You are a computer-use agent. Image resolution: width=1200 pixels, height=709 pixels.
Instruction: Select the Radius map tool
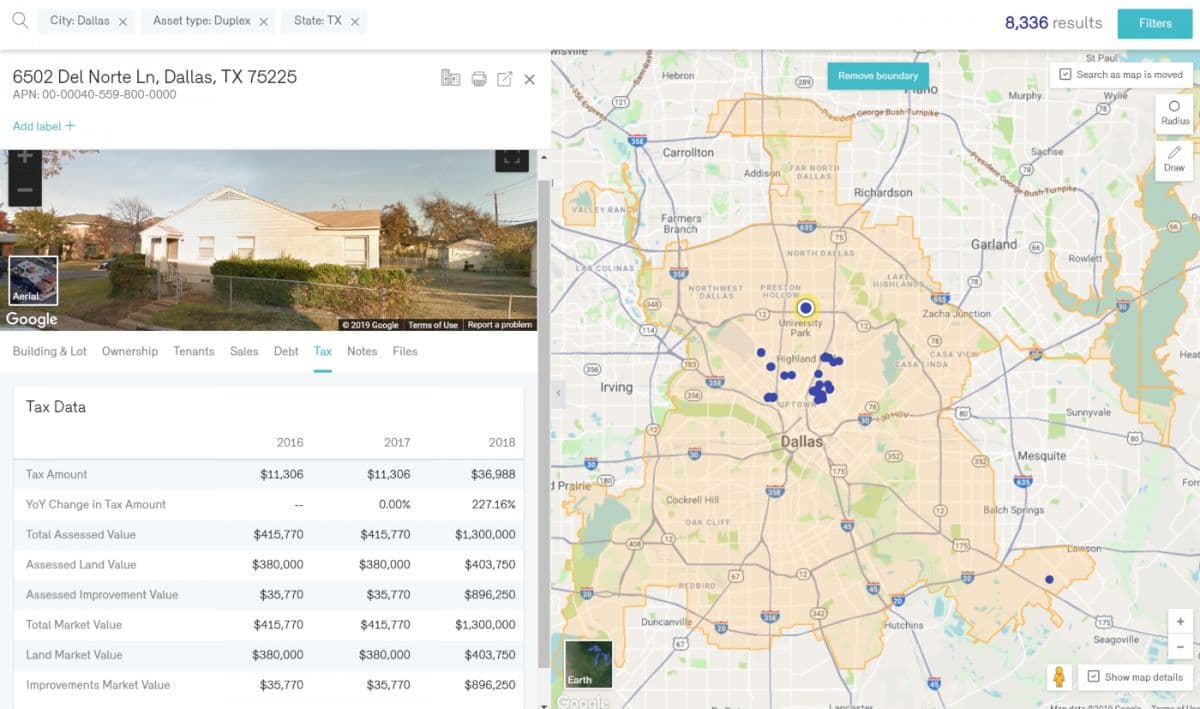tap(1174, 112)
